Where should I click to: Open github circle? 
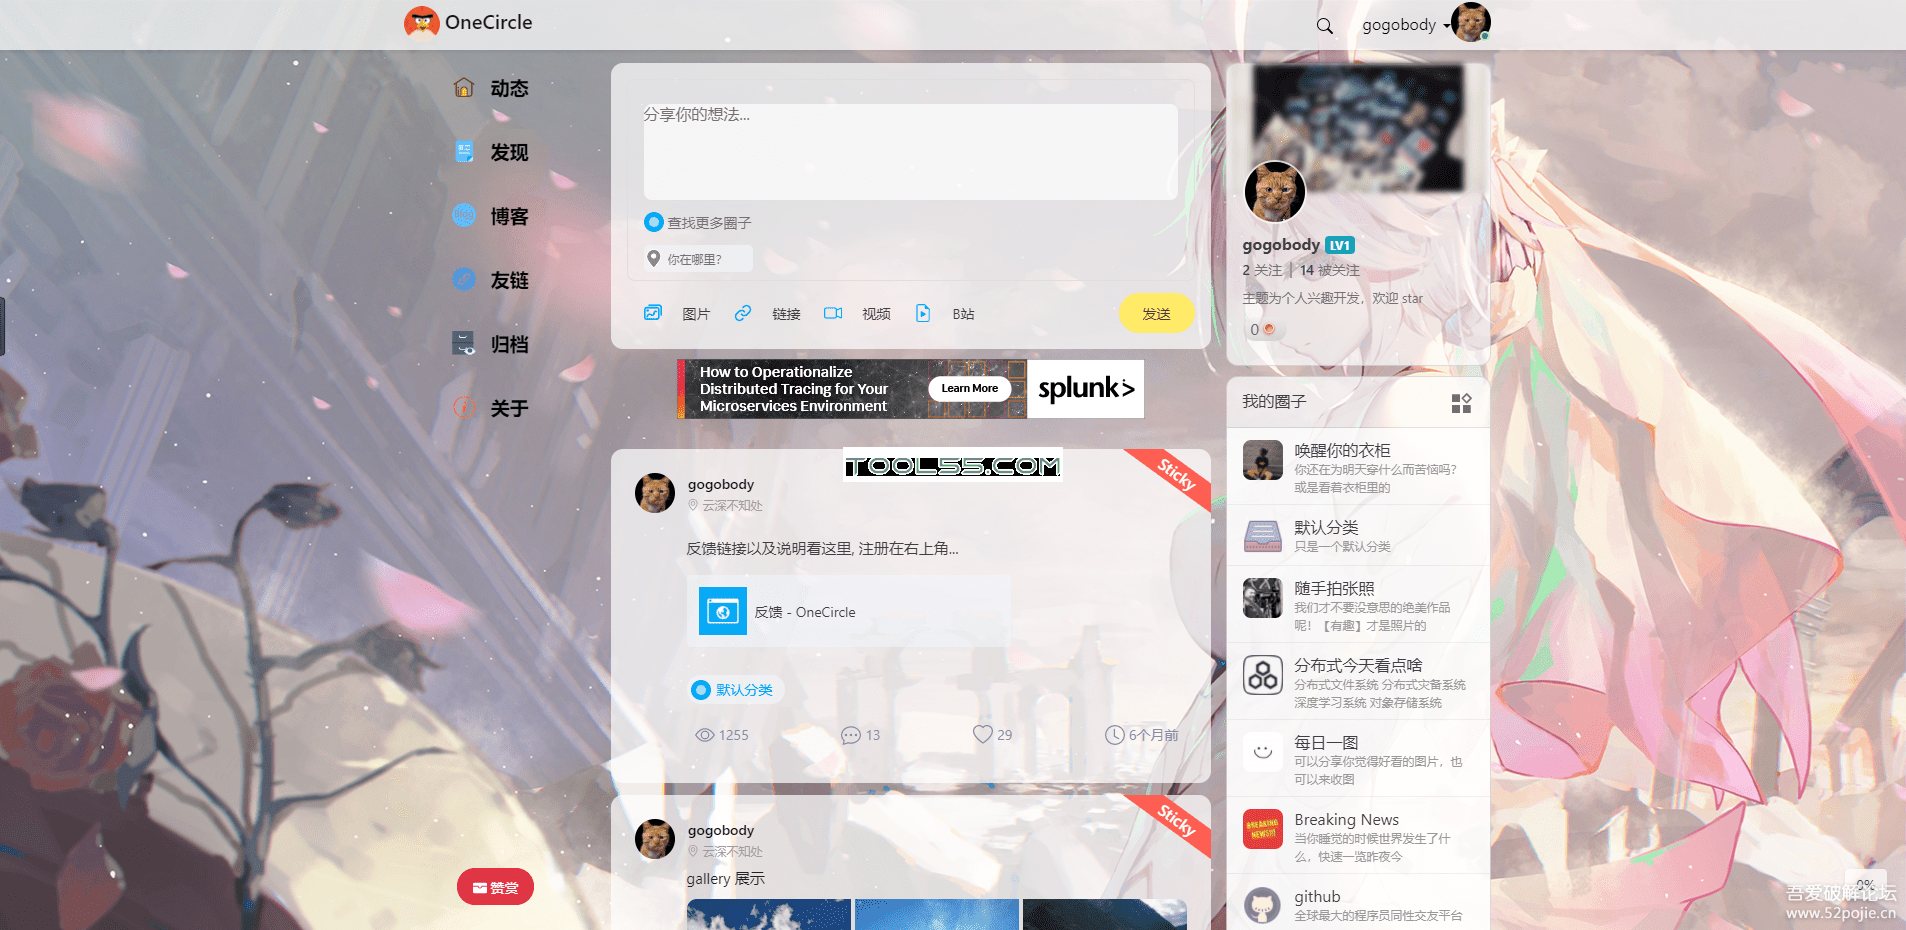[x=1358, y=904]
